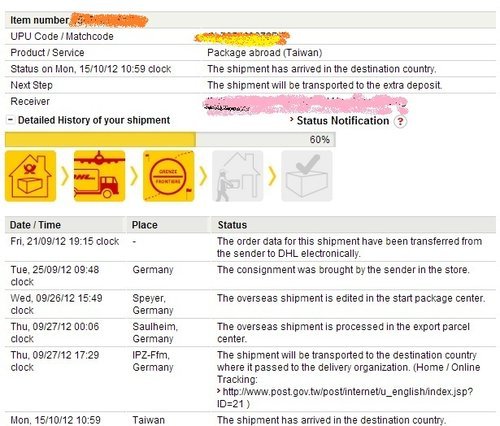Click the Grenze Frontiere border icon
The height and width of the screenshot is (426, 500).
tap(169, 176)
